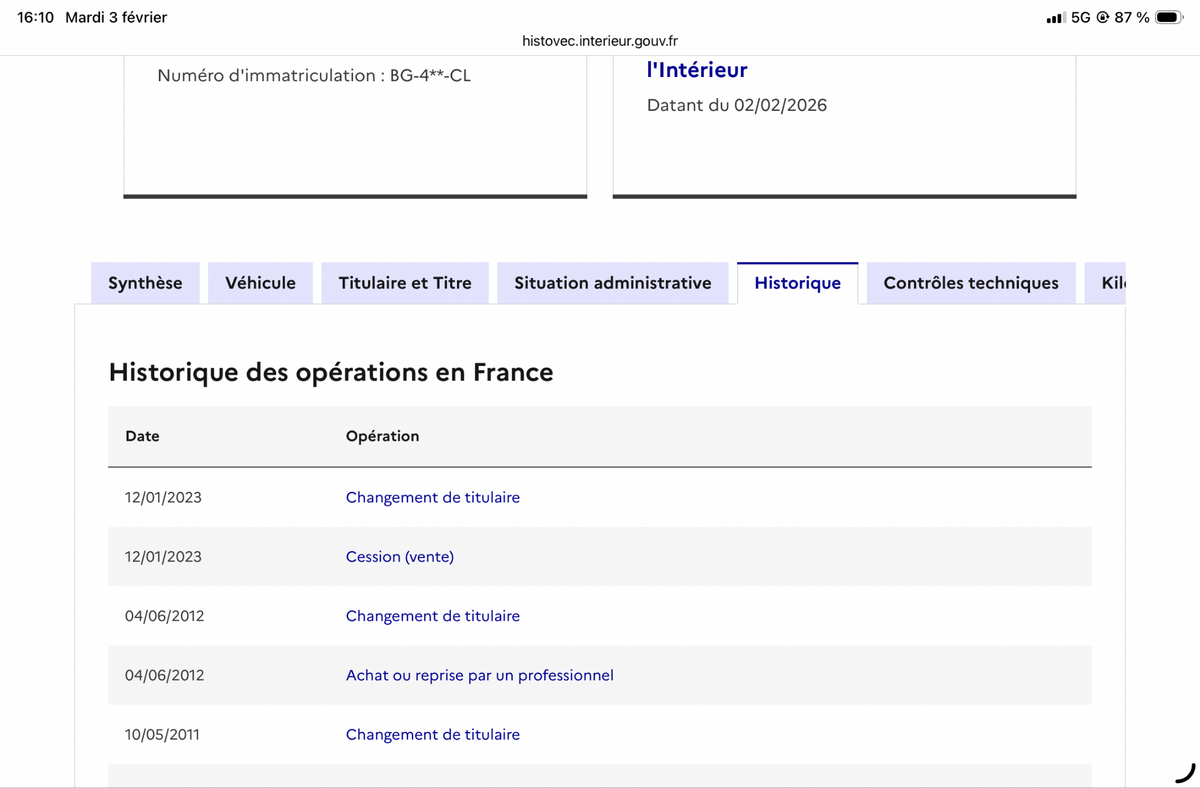
Task: Click the Numéro d'immatriculation BG-4**-CL text
Action: (x=314, y=76)
